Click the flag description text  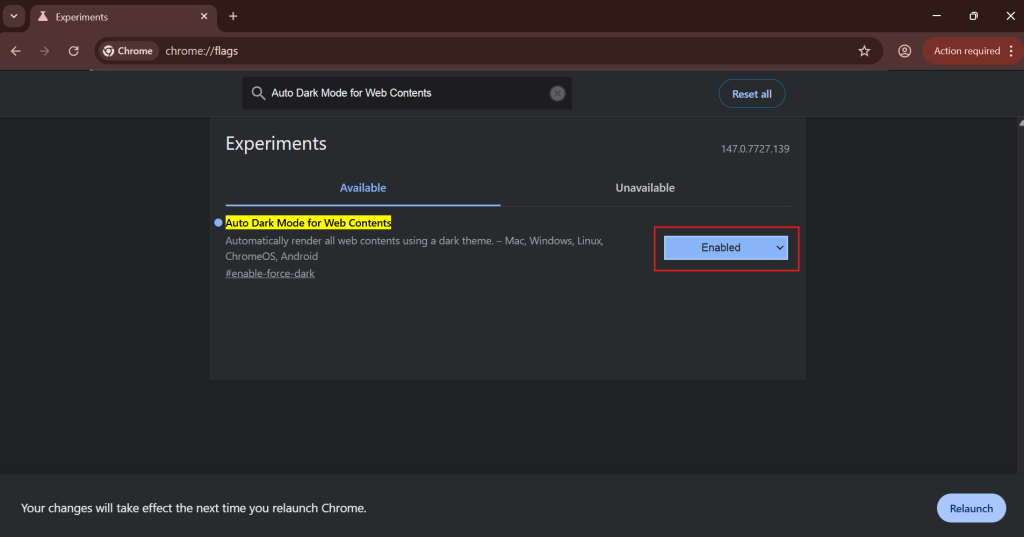click(415, 248)
